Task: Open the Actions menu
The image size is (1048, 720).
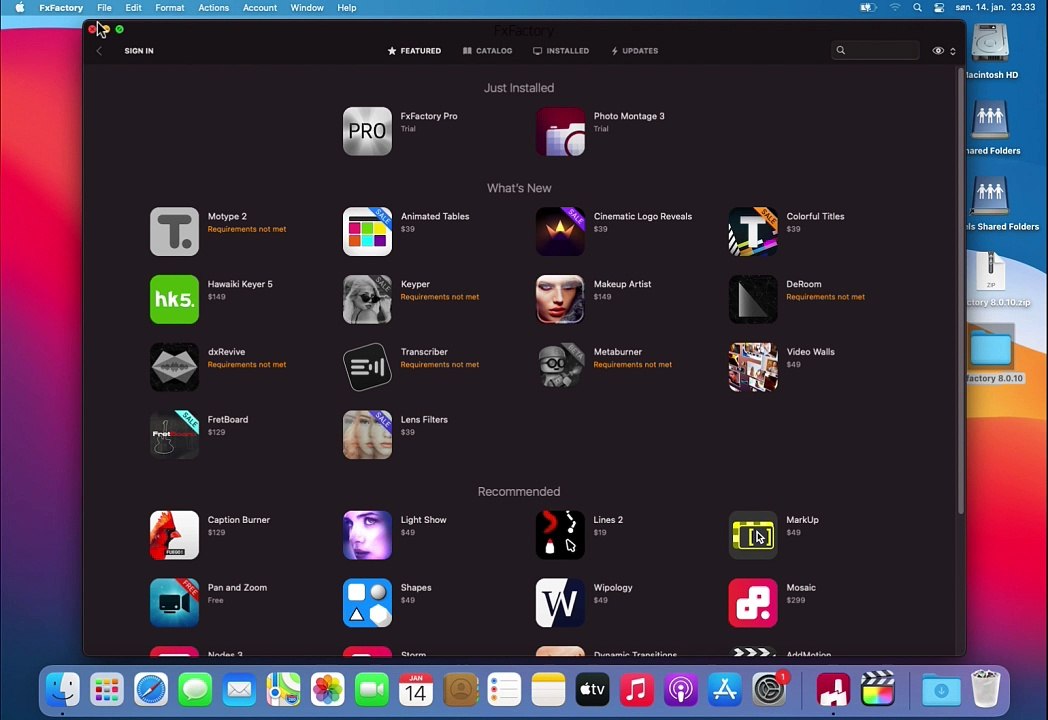Action: point(213,8)
